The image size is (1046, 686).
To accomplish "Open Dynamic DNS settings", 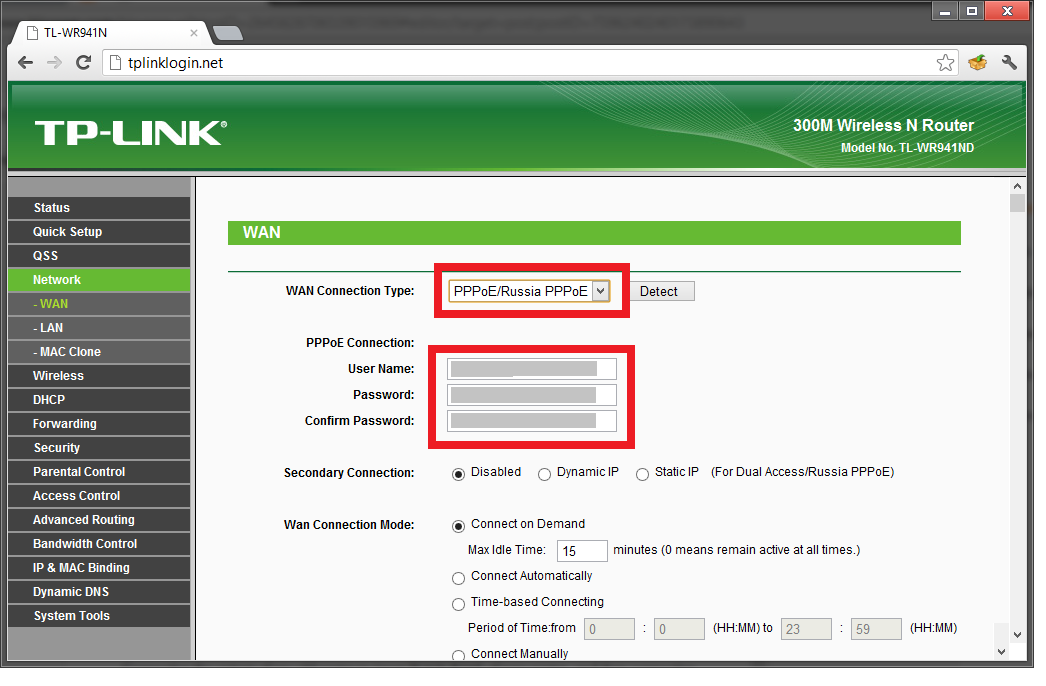I will [99, 592].
